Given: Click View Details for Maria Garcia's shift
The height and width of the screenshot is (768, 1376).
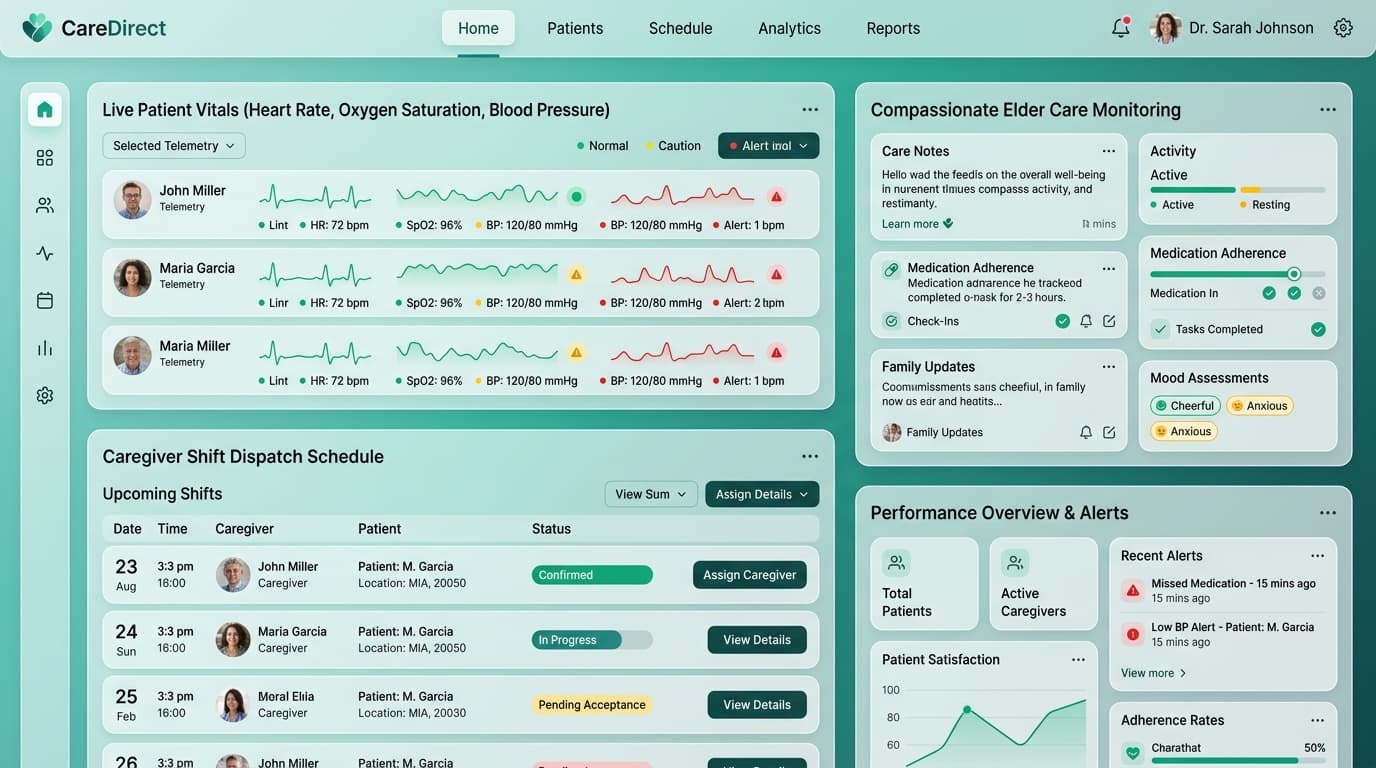Looking at the screenshot, I should click(757, 640).
